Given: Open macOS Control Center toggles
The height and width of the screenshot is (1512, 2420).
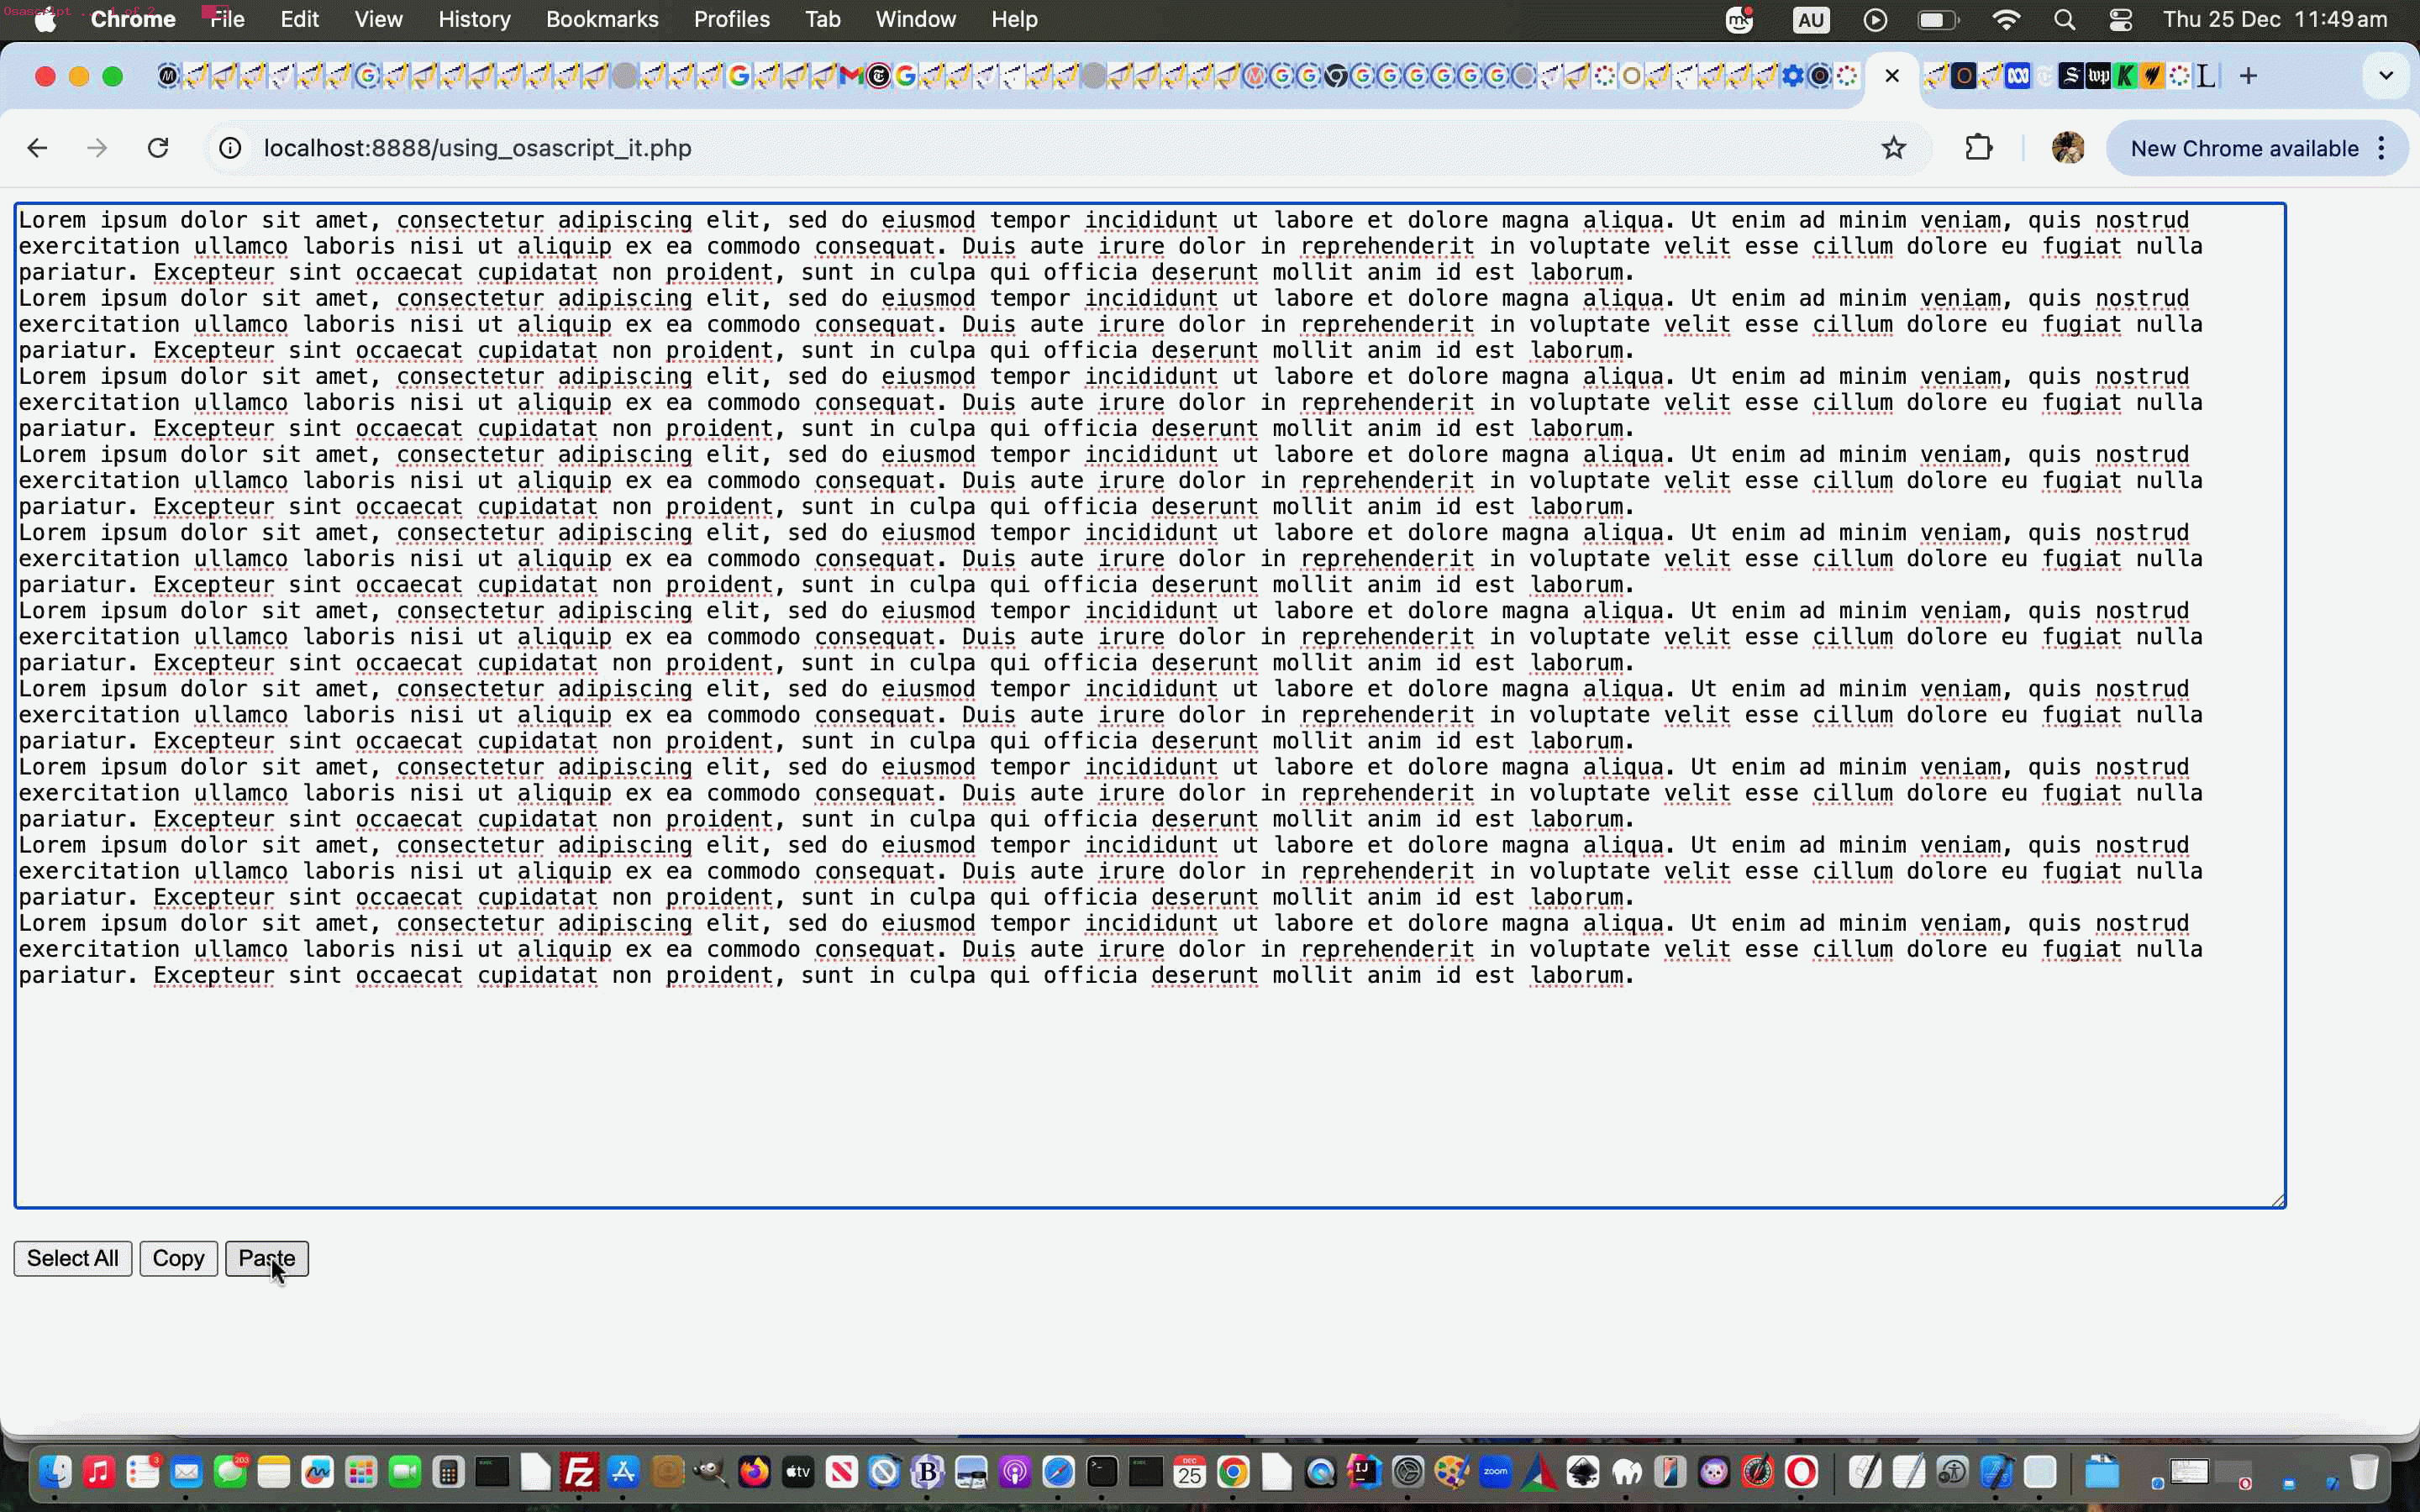Looking at the screenshot, I should tap(2120, 20).
